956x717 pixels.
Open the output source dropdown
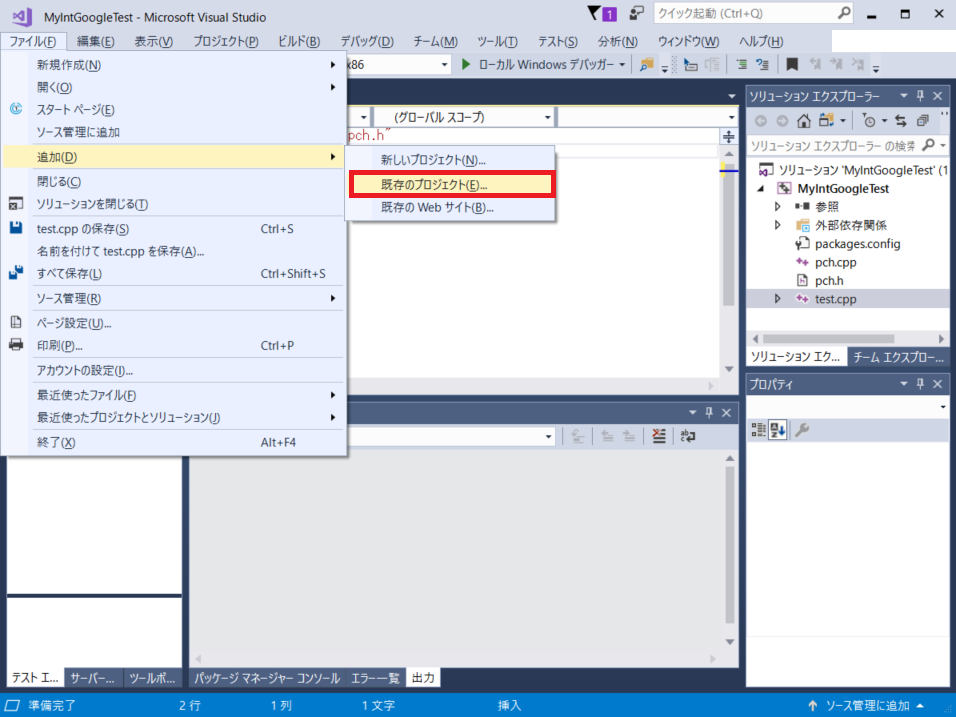click(x=548, y=437)
